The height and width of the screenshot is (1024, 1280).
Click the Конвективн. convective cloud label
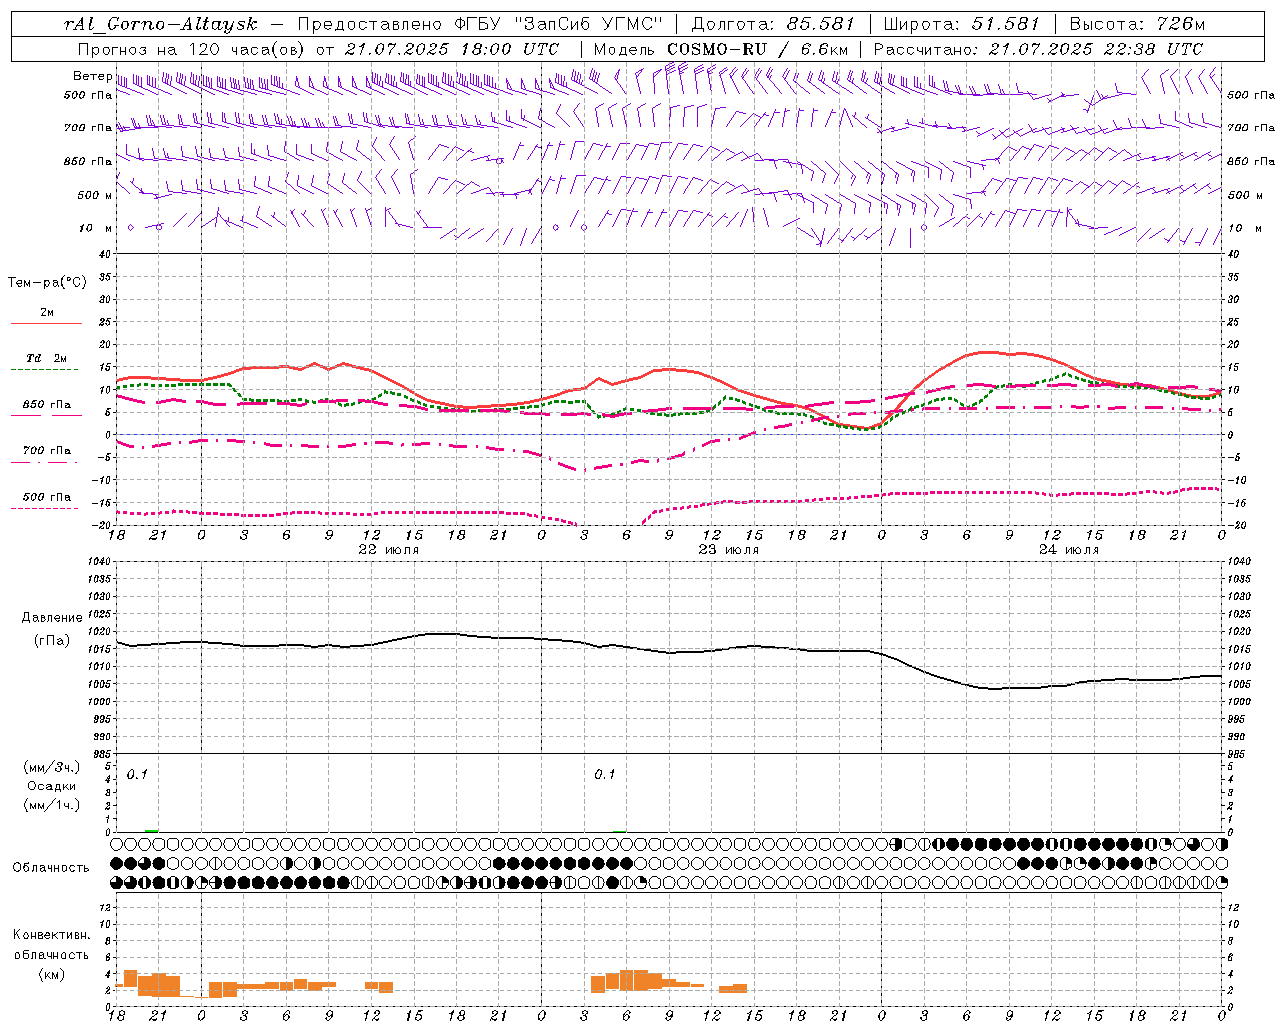[x=51, y=935]
